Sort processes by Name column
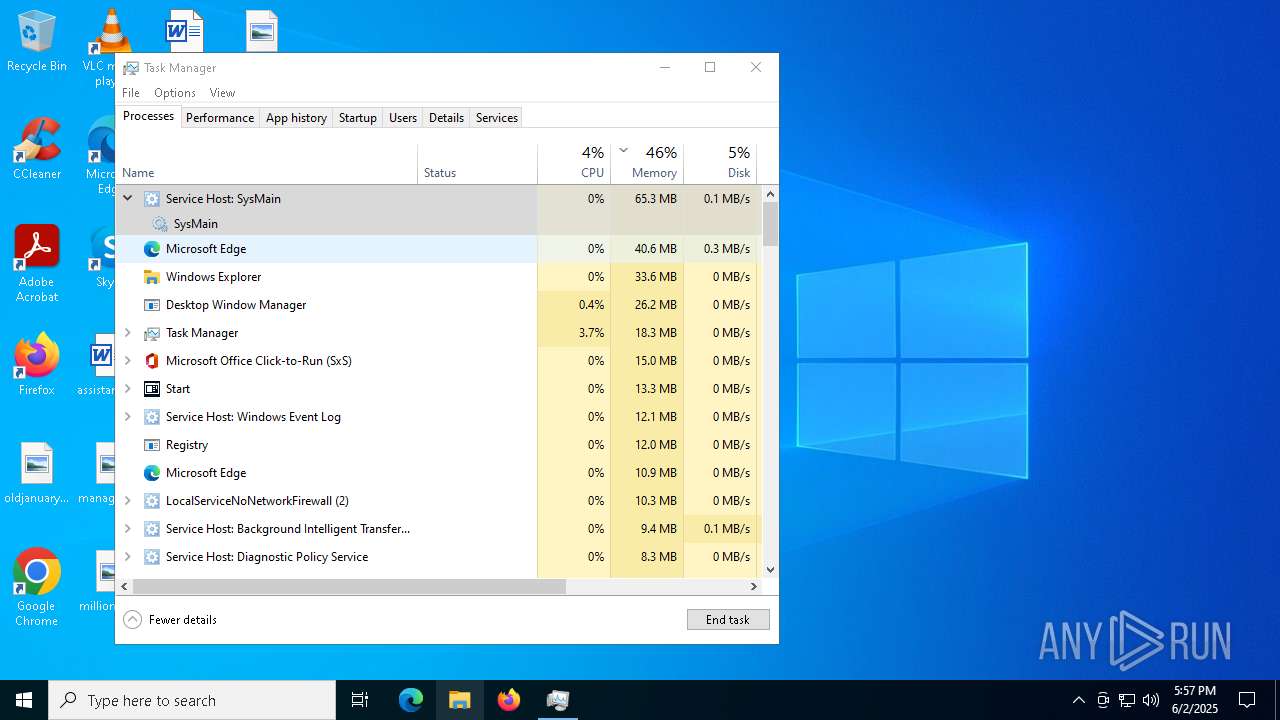1280x720 pixels. click(267, 164)
